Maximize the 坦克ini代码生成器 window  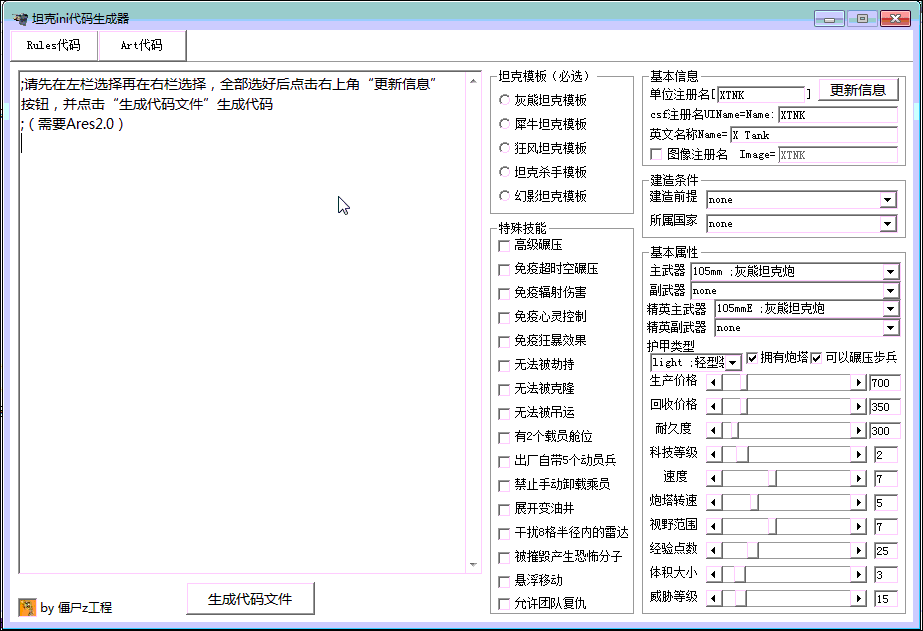tap(862, 19)
